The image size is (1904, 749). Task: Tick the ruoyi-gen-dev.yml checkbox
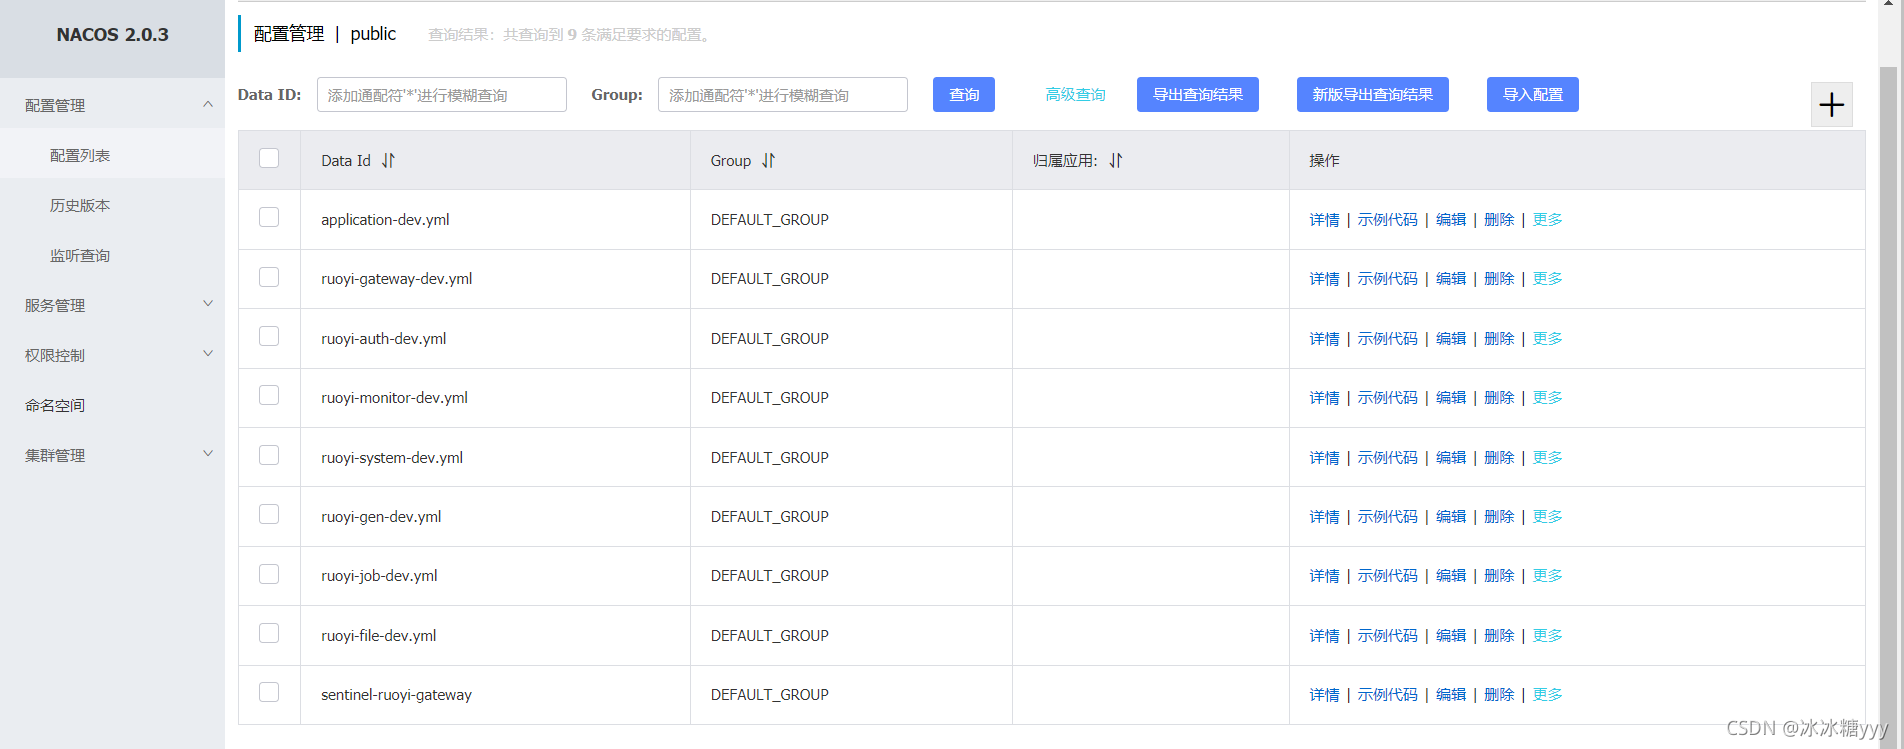pyautogui.click(x=269, y=514)
